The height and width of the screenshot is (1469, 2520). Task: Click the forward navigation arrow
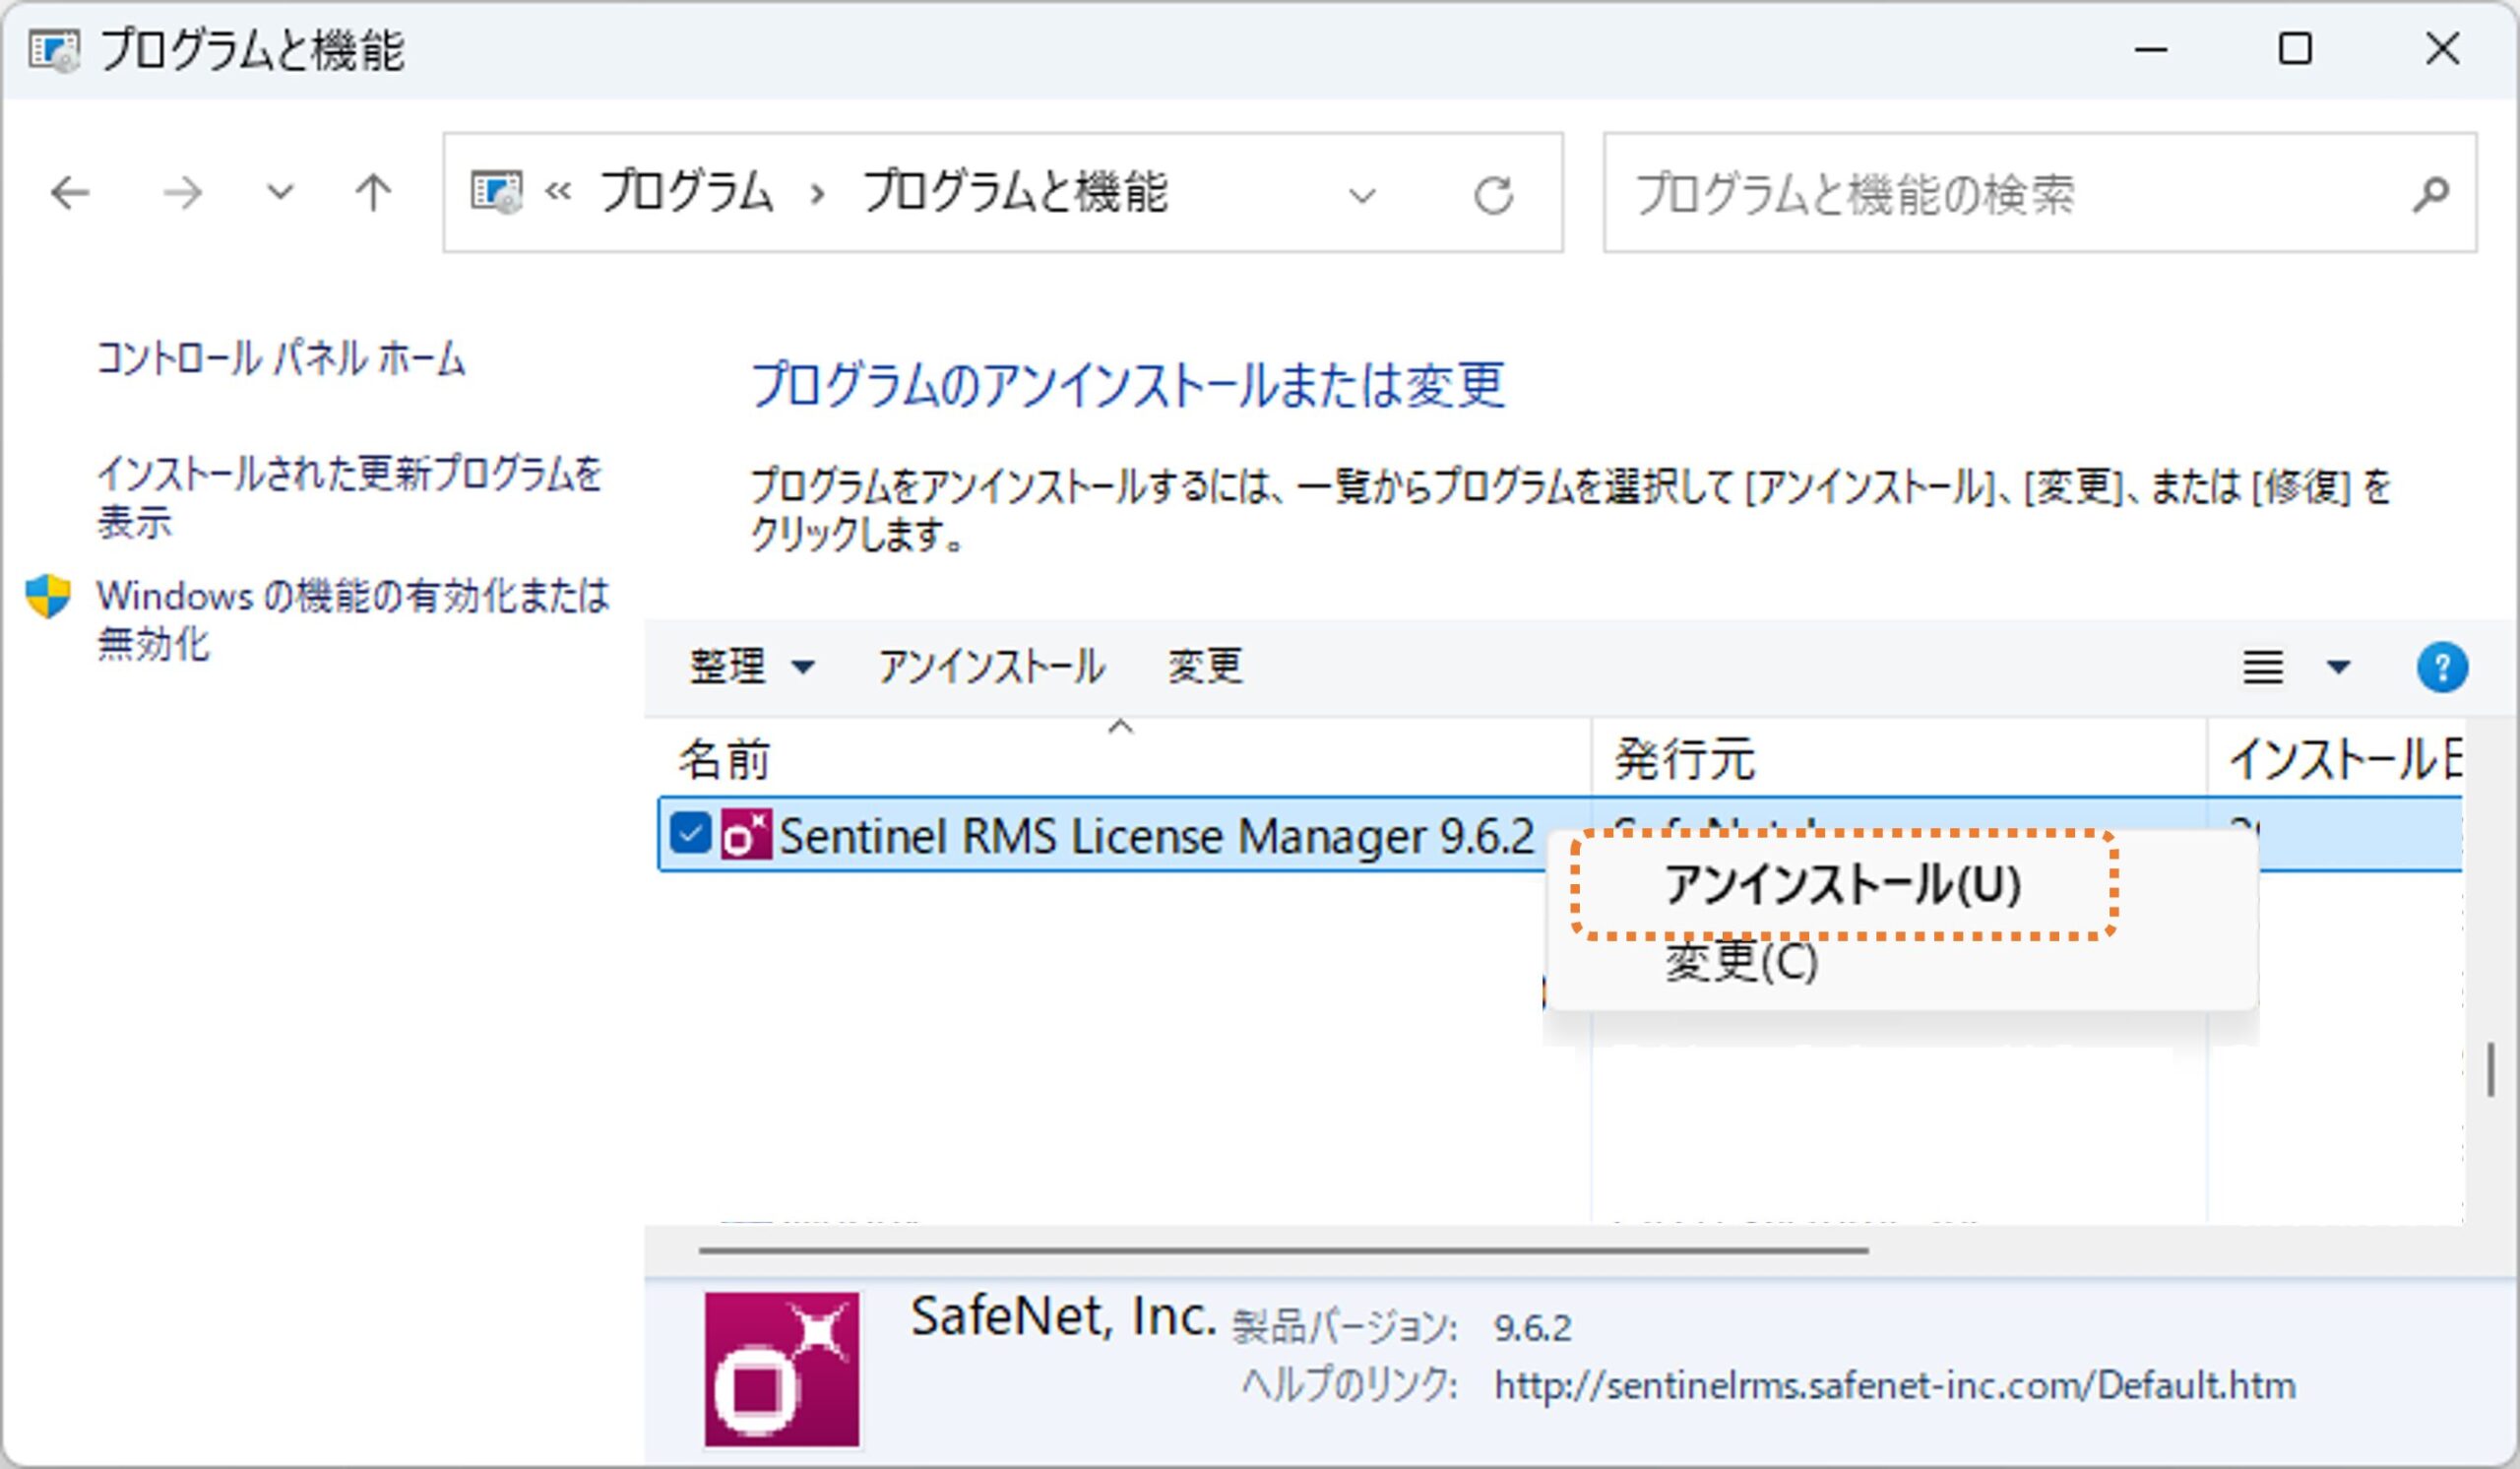[182, 193]
